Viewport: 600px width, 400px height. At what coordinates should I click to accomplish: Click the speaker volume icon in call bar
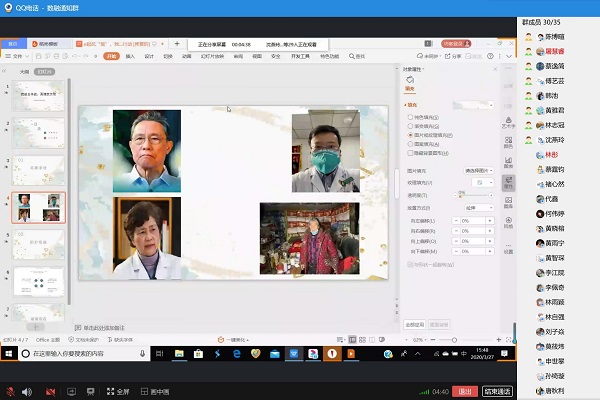point(27,392)
